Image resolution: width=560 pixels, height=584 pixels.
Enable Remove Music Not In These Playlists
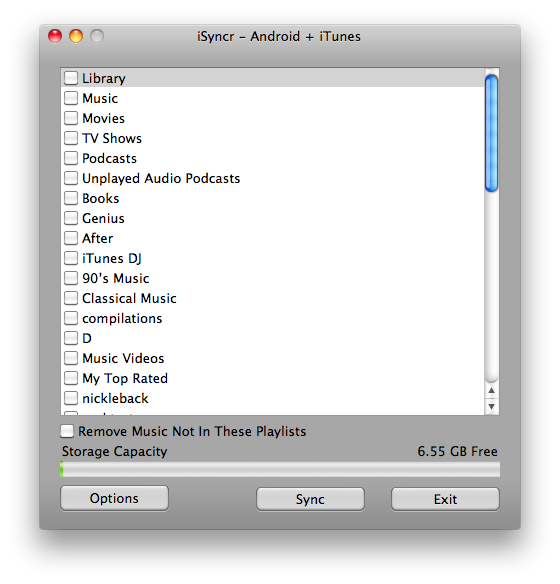pos(67,431)
